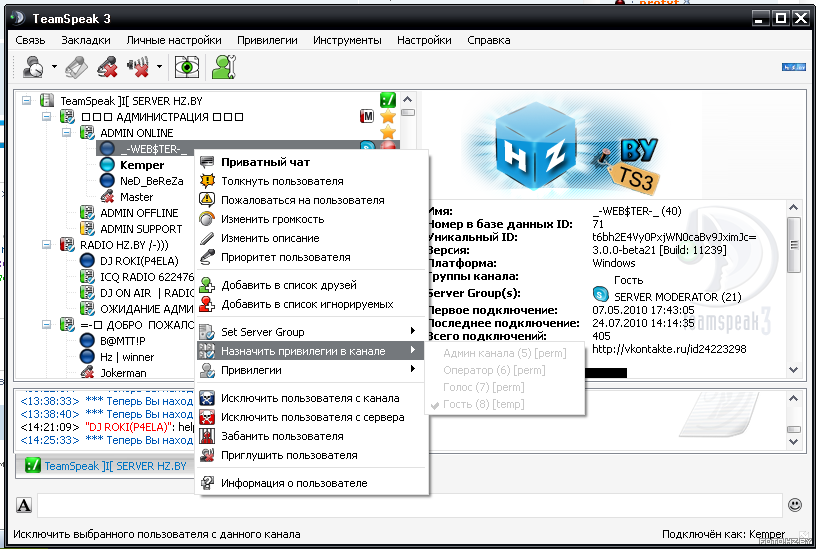Click the Изменить громкость volume icon
The image size is (816, 549).
[x=207, y=219]
